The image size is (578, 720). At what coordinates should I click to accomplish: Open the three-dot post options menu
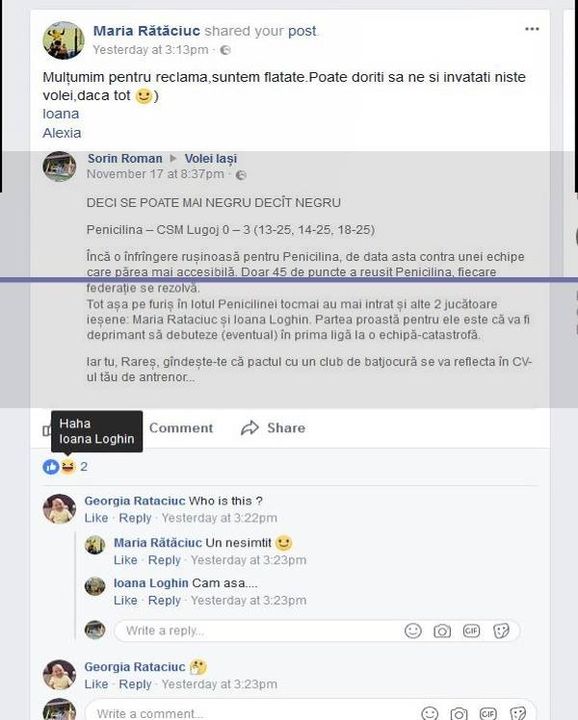(532, 29)
